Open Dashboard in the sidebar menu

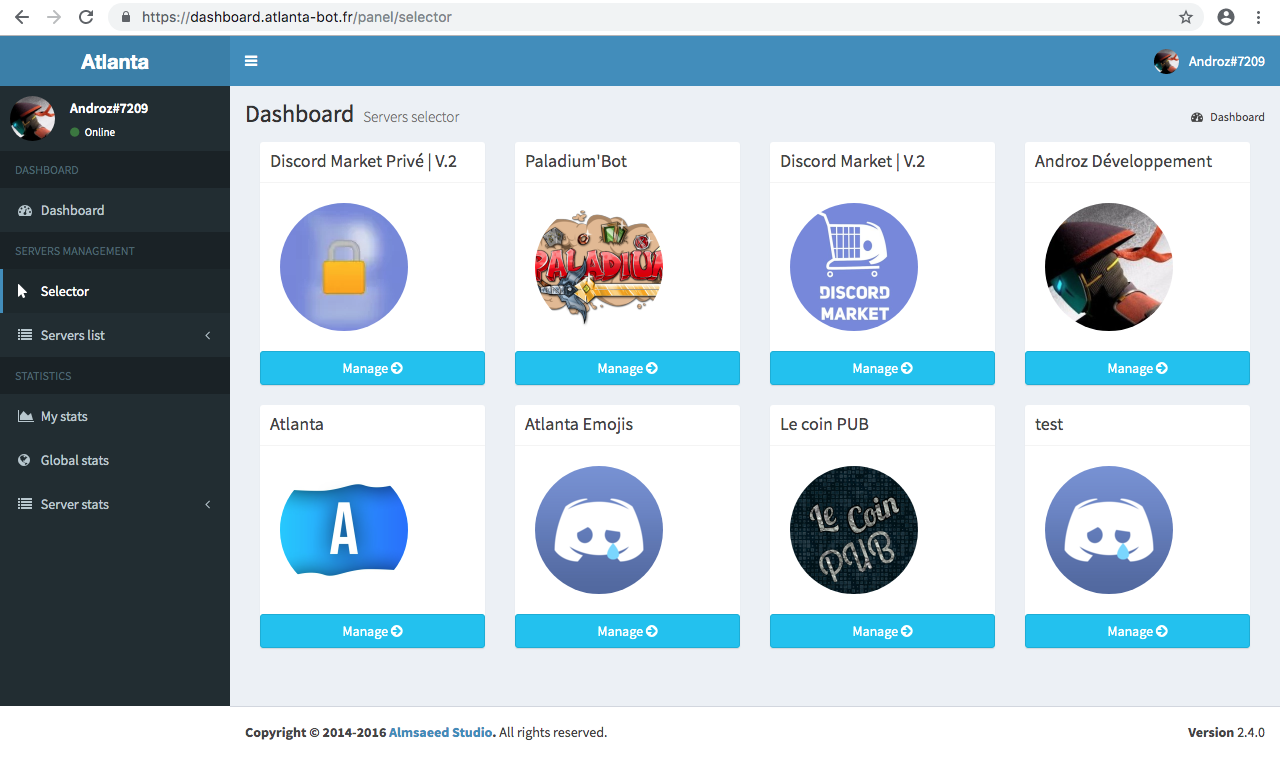coord(115,210)
